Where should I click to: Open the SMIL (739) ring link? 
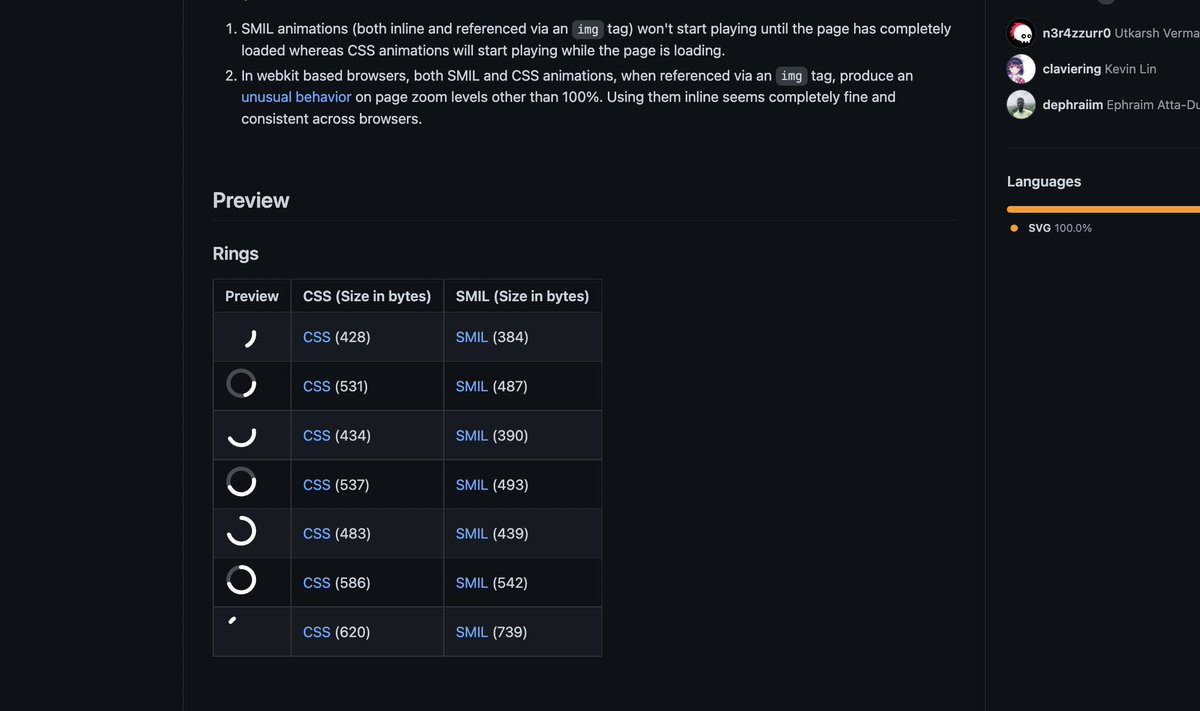471,632
